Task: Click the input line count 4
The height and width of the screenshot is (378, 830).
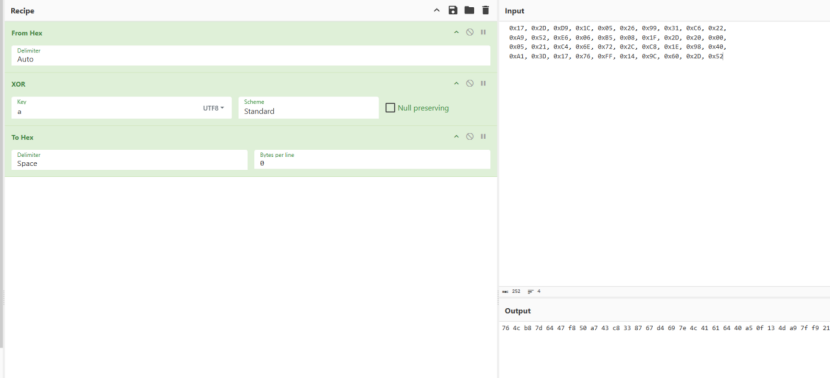Action: (539, 291)
